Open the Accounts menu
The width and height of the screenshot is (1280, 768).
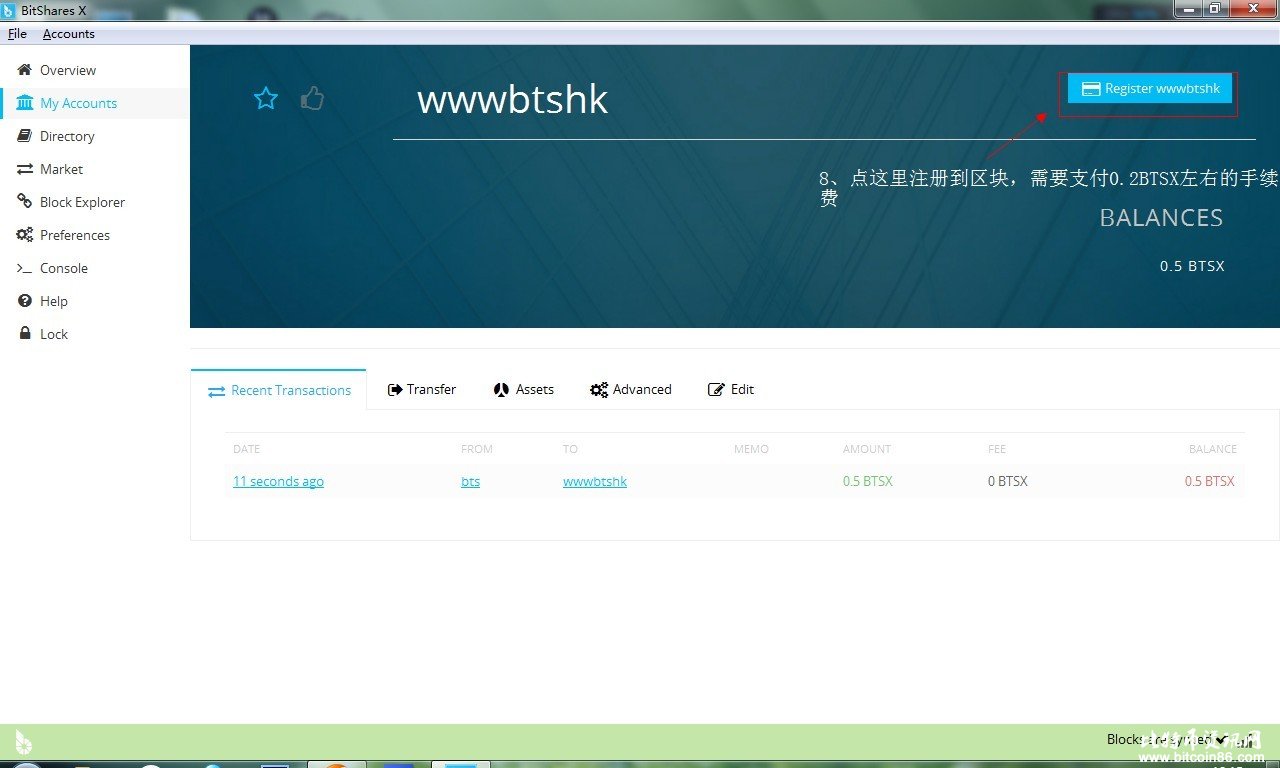click(68, 34)
